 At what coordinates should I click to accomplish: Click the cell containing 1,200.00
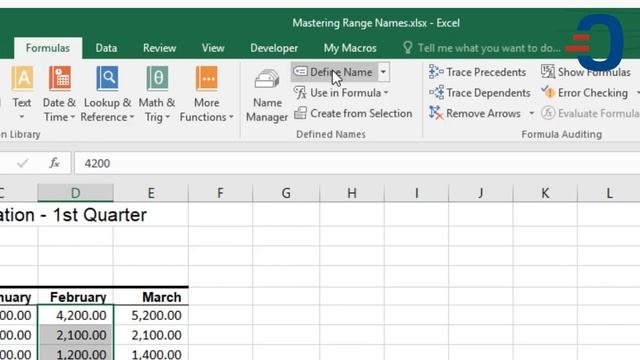point(76,353)
